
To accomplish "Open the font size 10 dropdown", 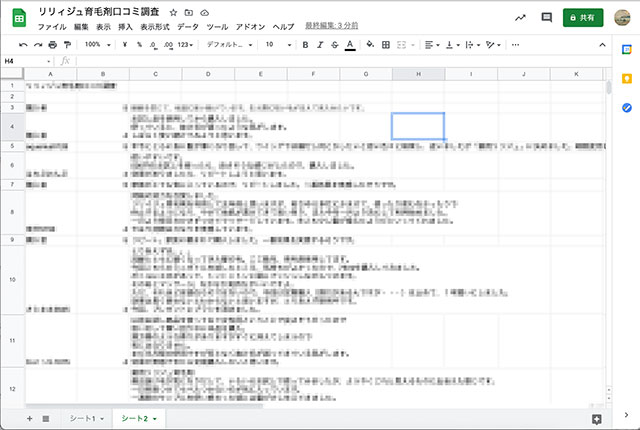I will click(x=277, y=45).
